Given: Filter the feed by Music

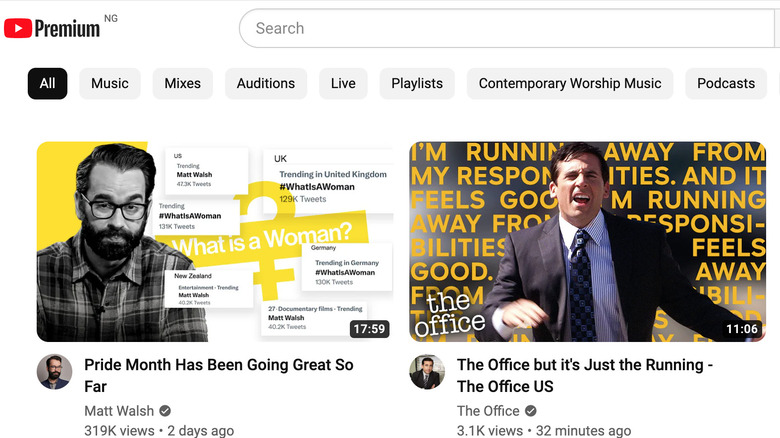Looking at the screenshot, I should 110,83.
